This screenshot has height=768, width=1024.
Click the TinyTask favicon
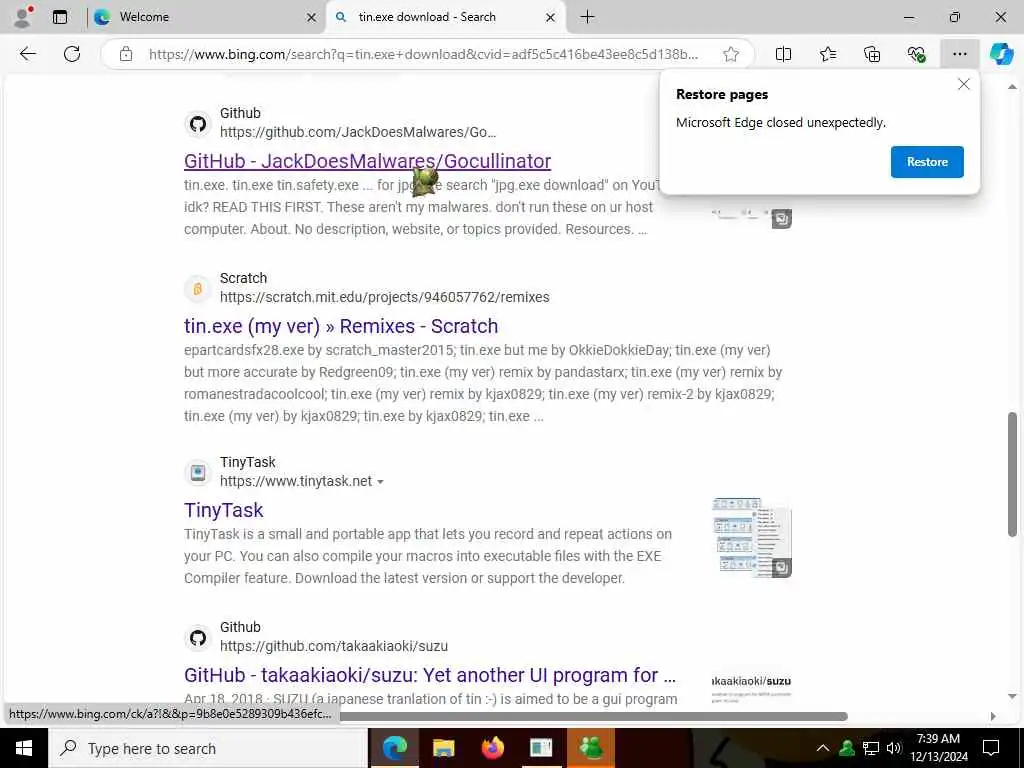click(198, 472)
